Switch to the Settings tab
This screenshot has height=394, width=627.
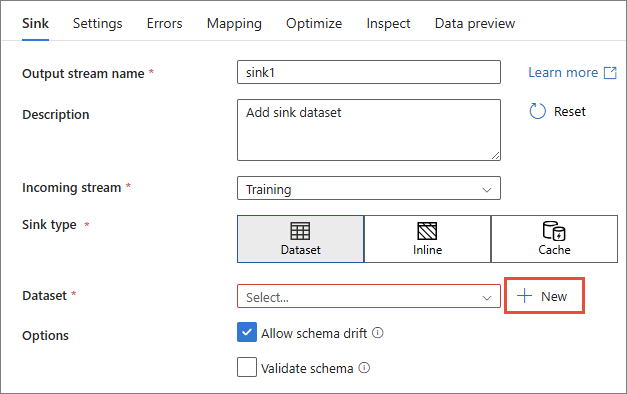pyautogui.click(x=98, y=24)
